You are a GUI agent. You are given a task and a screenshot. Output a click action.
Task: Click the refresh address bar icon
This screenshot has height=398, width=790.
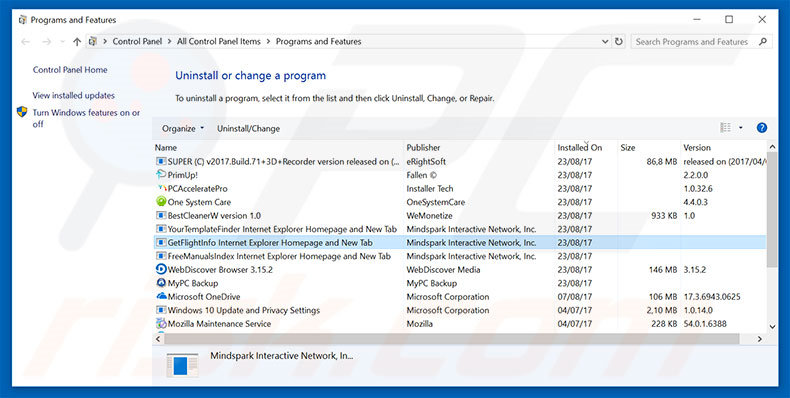click(x=619, y=42)
